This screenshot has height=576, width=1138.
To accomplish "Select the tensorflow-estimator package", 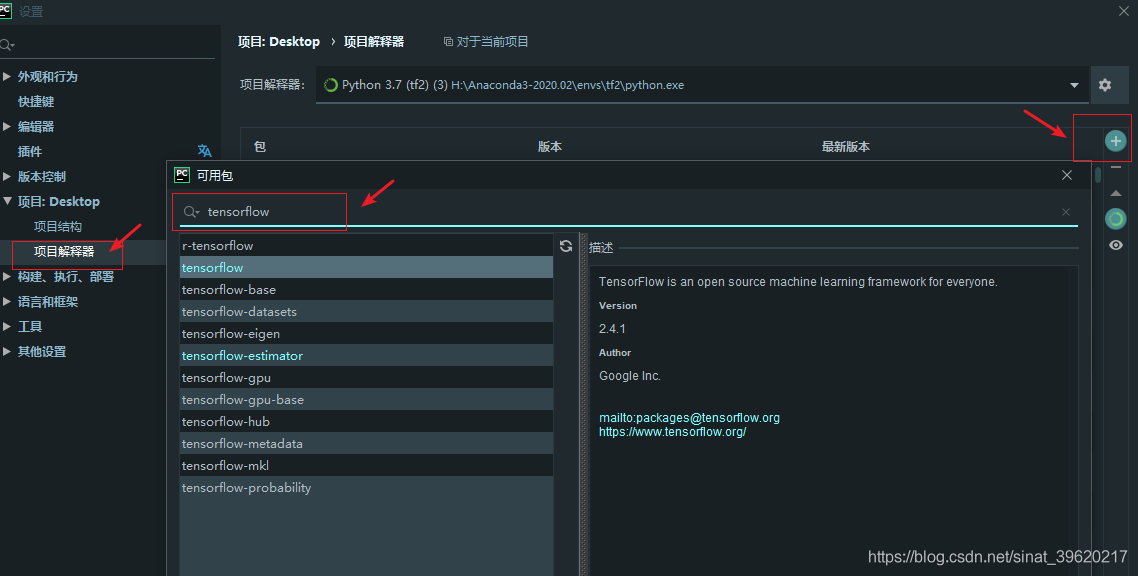I will point(367,355).
